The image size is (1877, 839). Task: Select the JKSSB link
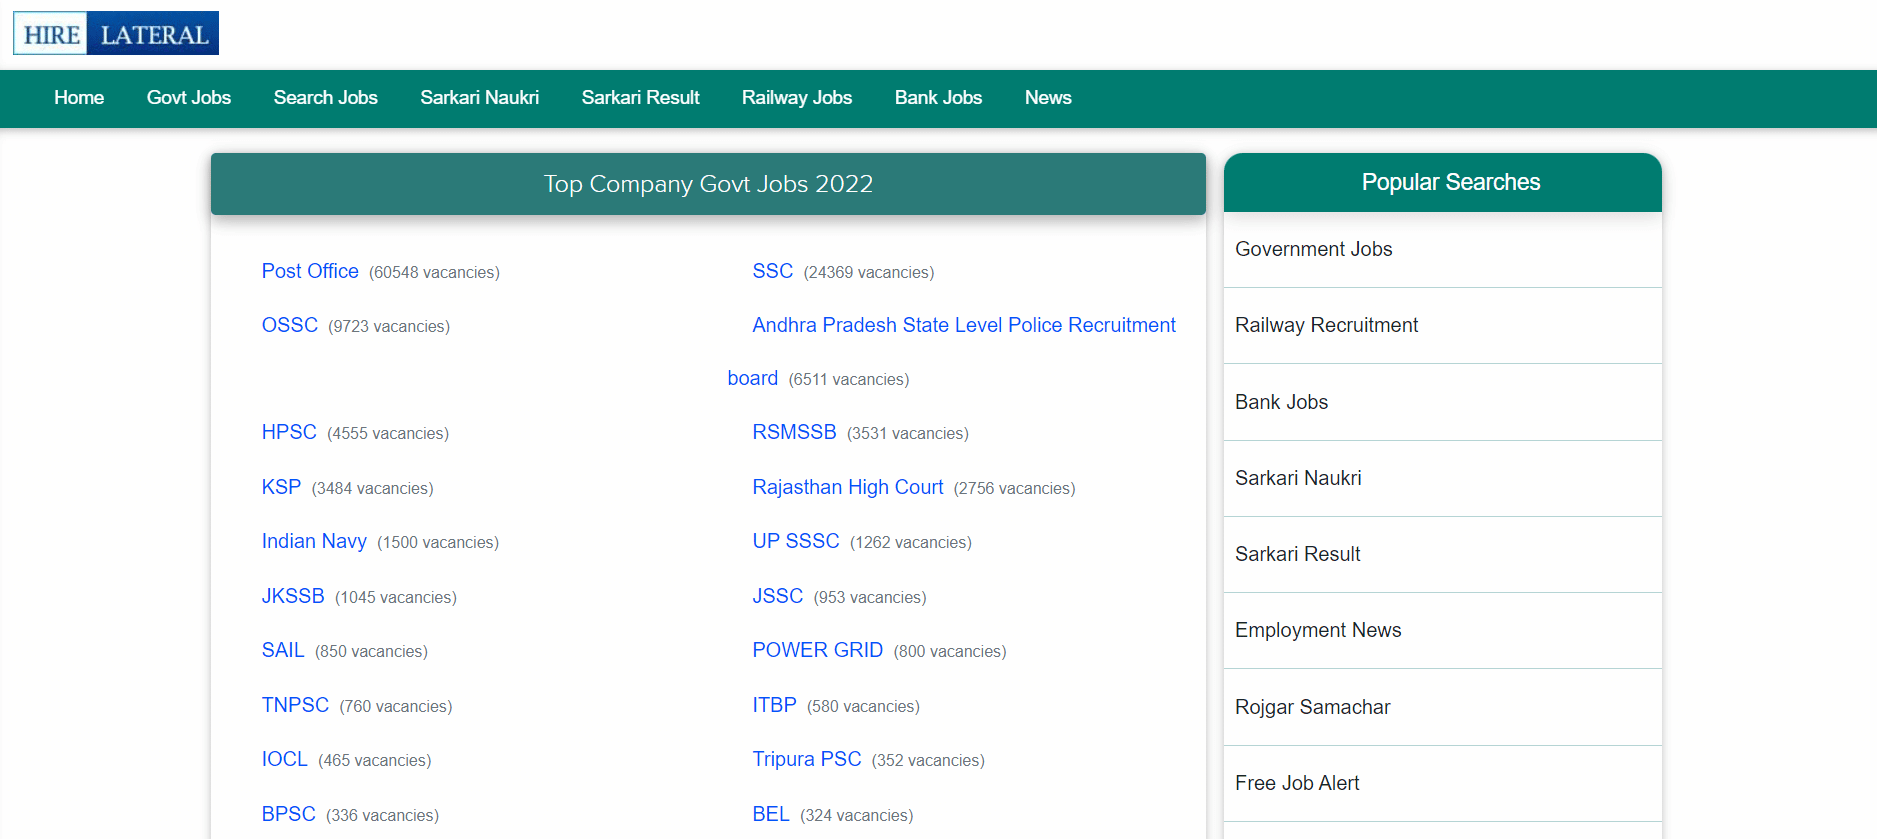click(x=293, y=596)
